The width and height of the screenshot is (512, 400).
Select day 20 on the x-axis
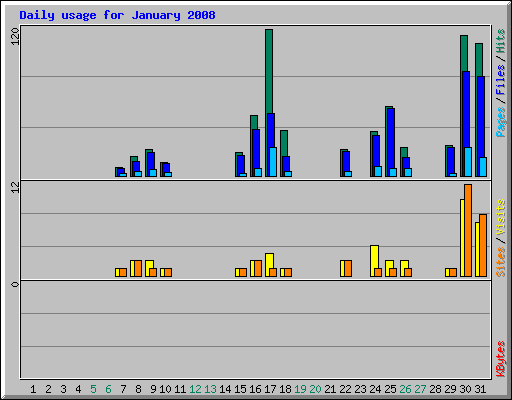pos(315,389)
